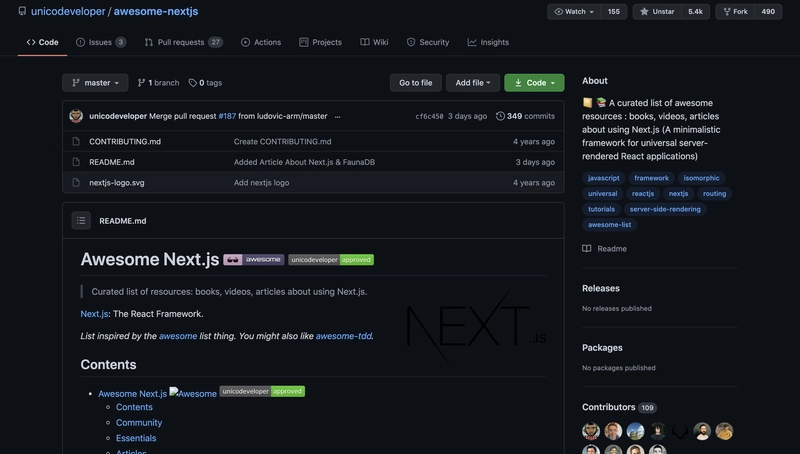
Task: Jump to Contents sub-item link
Action: pyautogui.click(x=134, y=407)
